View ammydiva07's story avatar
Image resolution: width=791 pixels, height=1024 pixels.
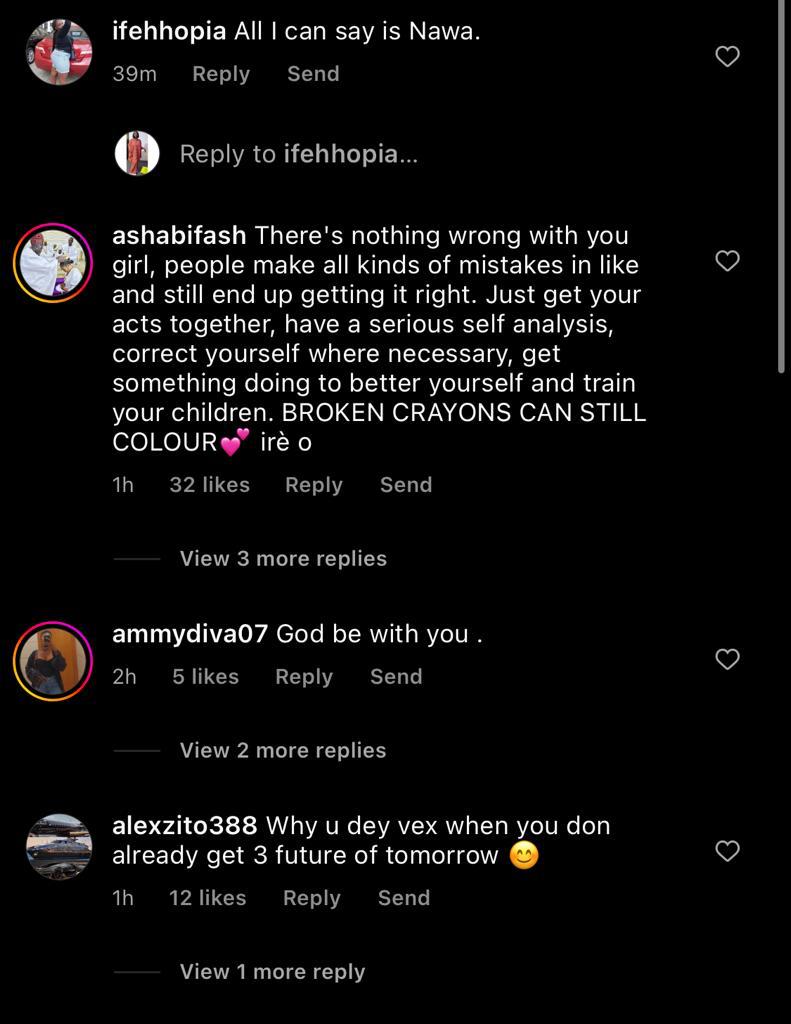tap(53, 661)
